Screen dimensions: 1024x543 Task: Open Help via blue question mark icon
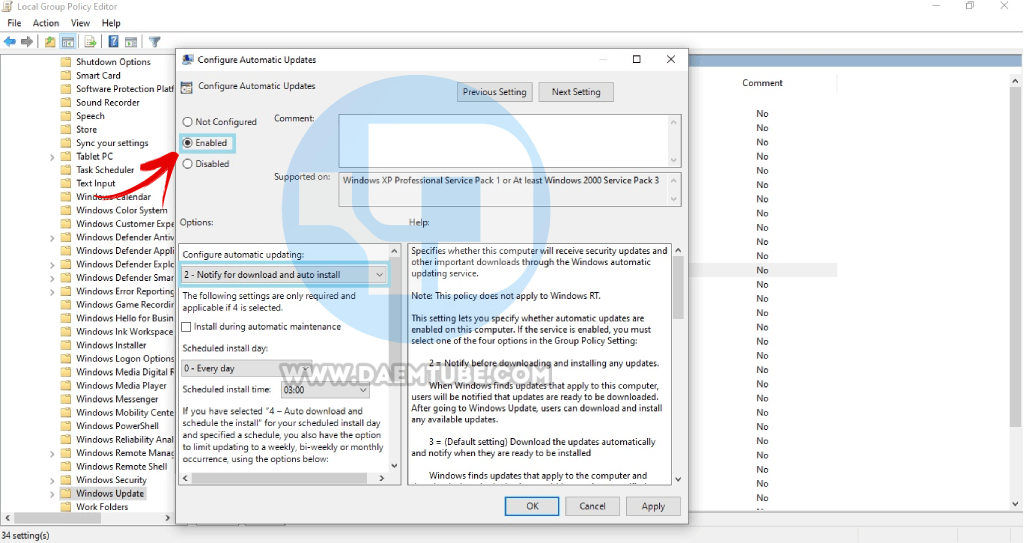click(113, 42)
